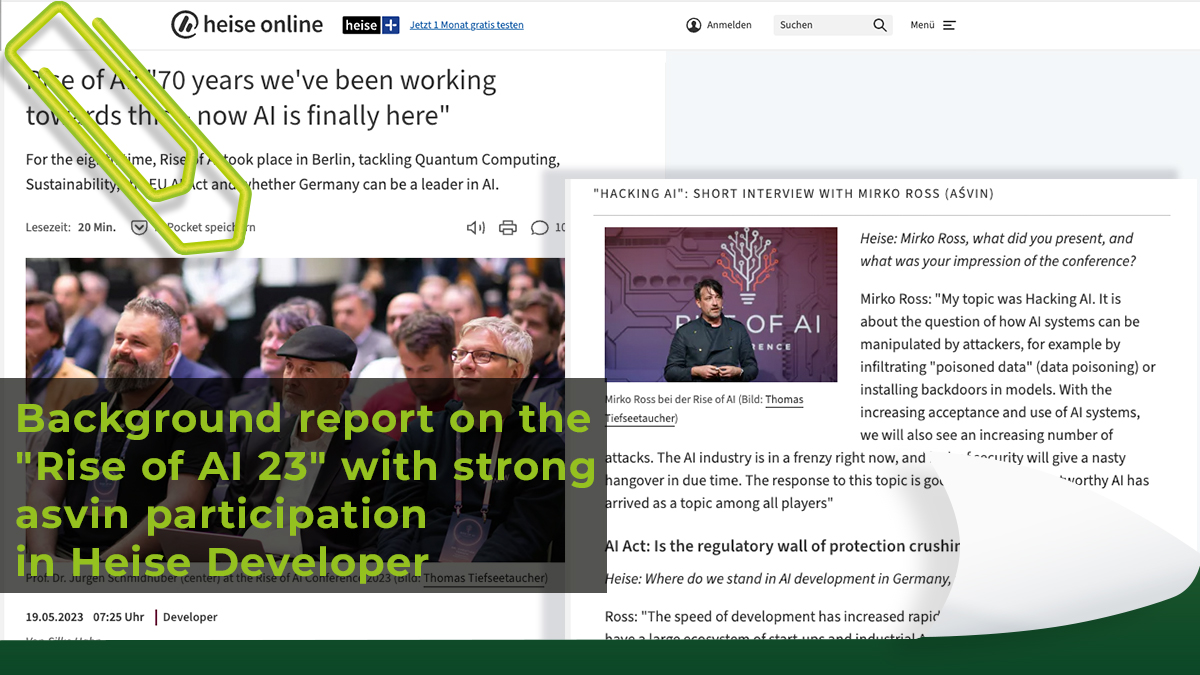Open comments via the speech bubble icon

click(540, 228)
